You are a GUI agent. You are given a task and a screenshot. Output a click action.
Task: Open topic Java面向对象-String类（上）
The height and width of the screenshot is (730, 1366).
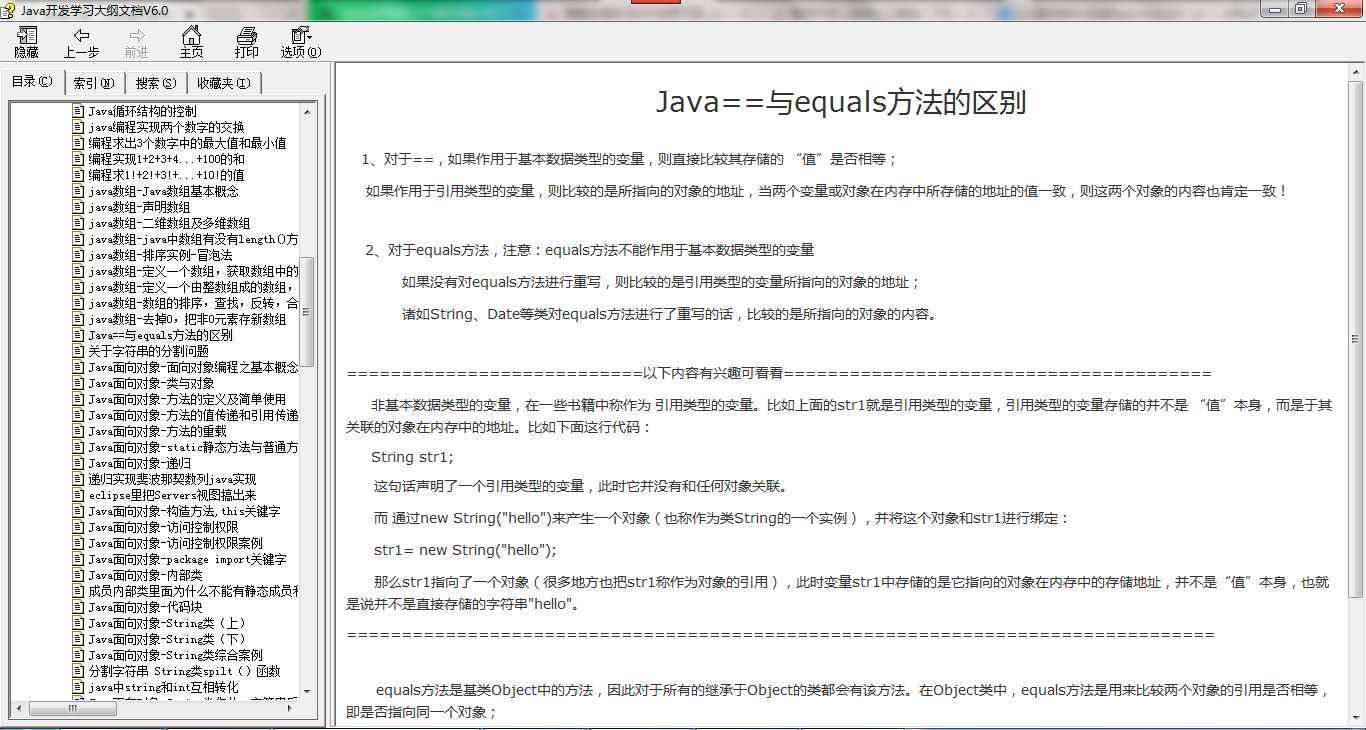[x=166, y=623]
